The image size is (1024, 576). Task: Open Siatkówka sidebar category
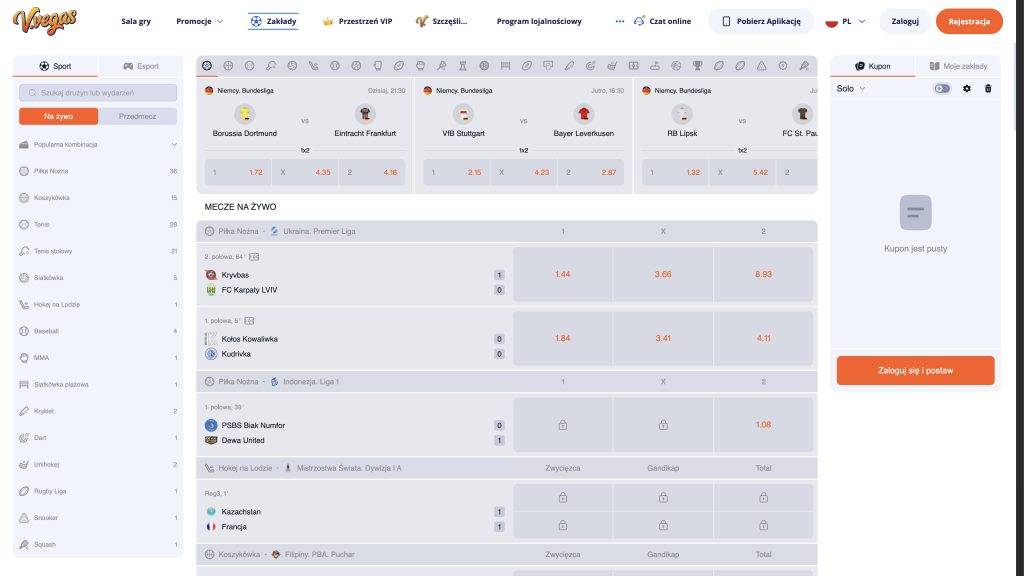pos(98,278)
